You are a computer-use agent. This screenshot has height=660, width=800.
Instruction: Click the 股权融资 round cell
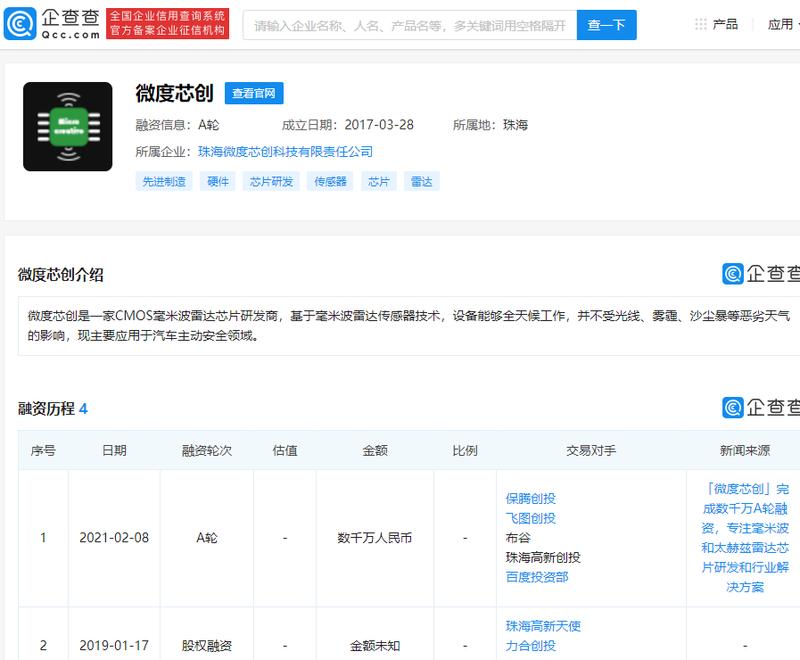click(207, 646)
